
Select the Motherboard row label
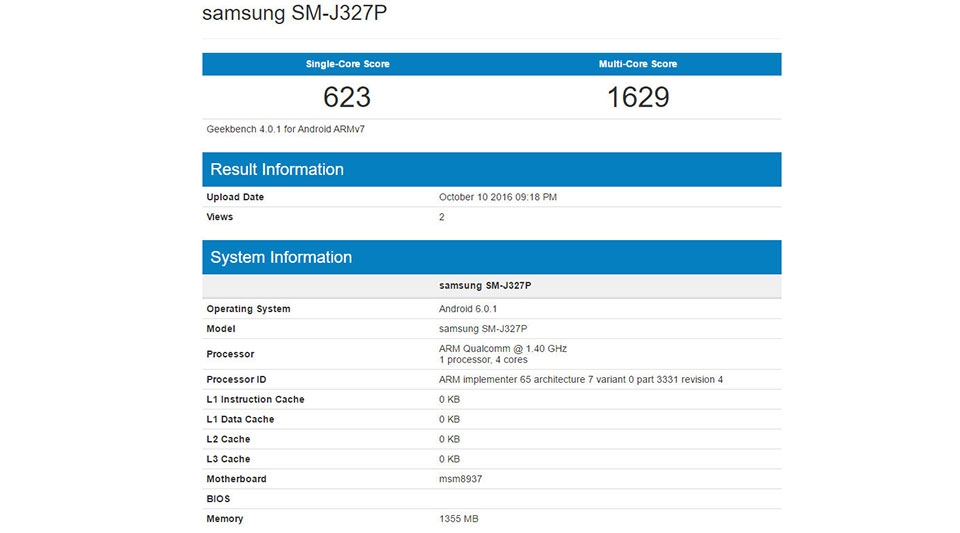coord(236,479)
